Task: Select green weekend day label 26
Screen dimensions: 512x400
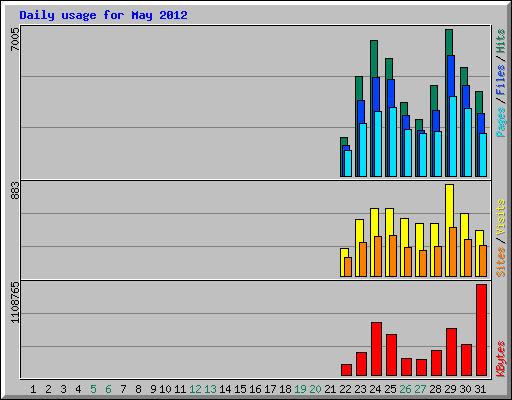Action: click(405, 389)
